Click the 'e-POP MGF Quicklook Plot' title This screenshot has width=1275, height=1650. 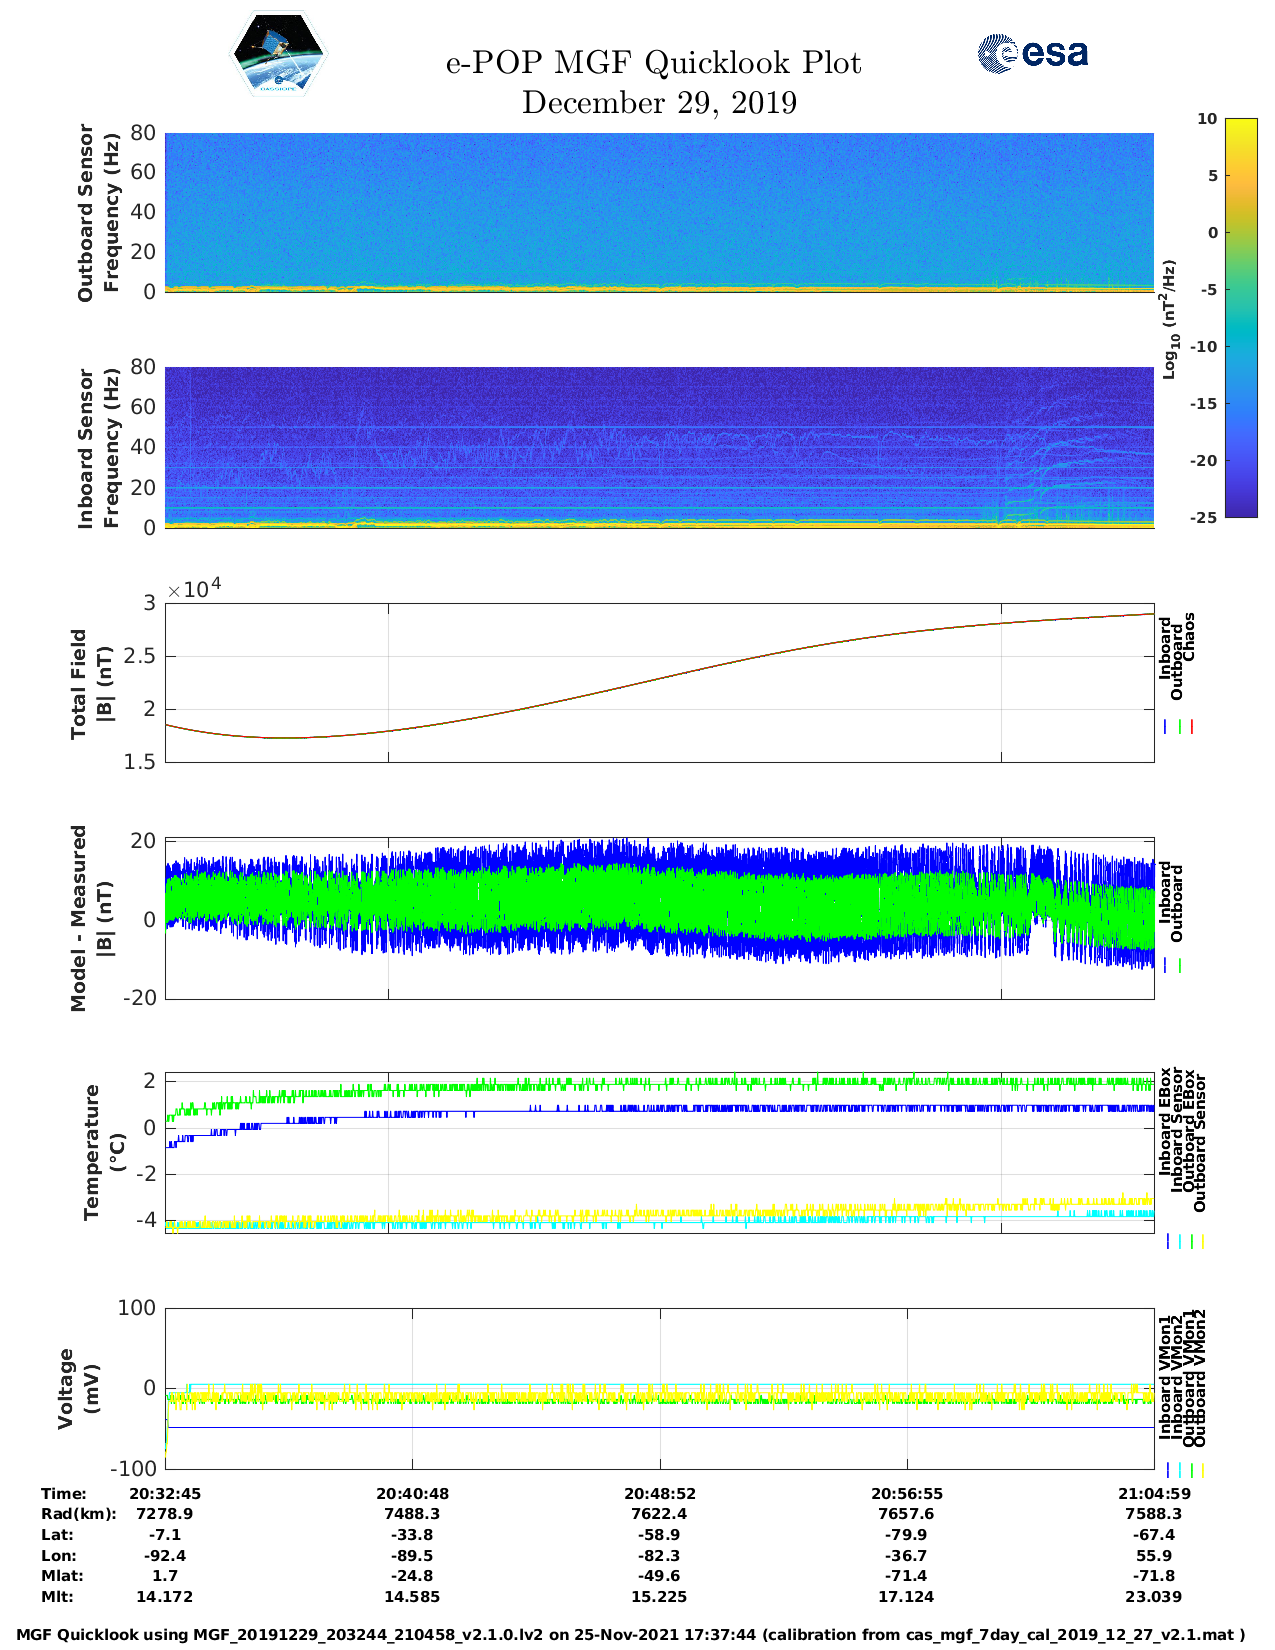pyautogui.click(x=653, y=63)
